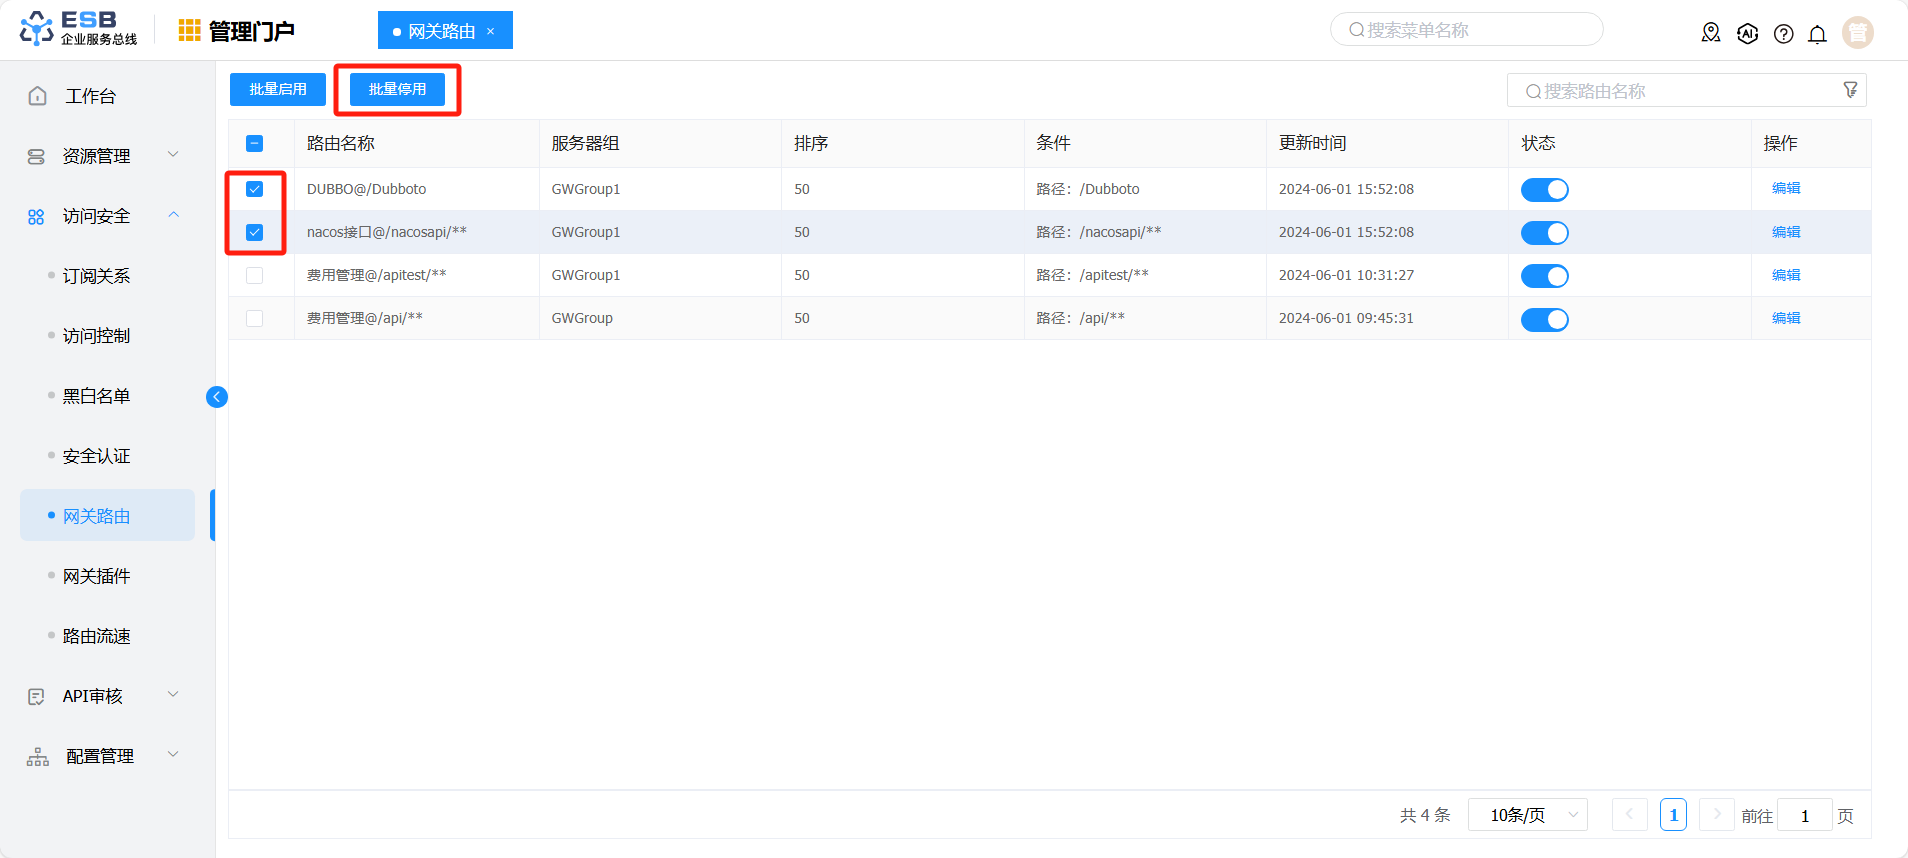The image size is (1908, 858).
Task: Open the management portal grid icon
Action: 189,31
